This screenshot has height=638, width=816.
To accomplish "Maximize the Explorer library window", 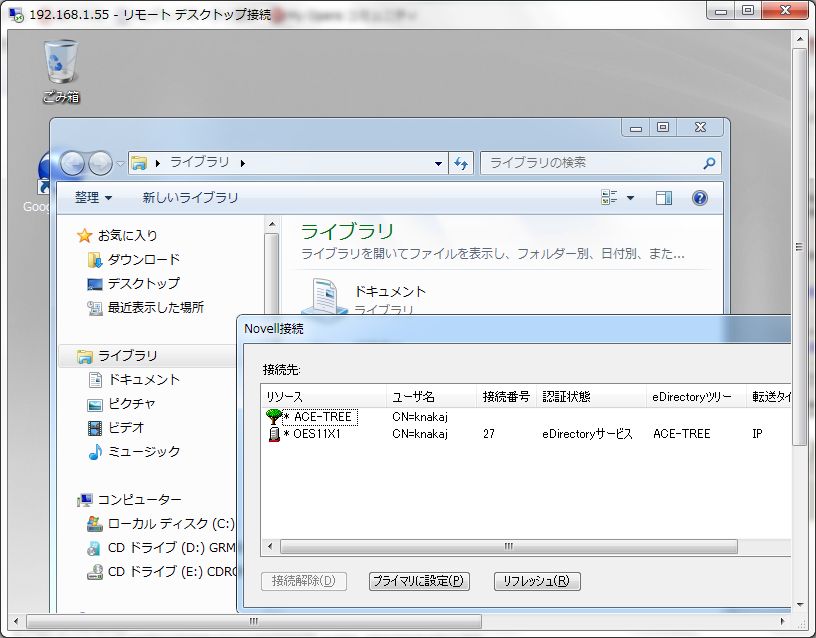I will (x=662, y=127).
